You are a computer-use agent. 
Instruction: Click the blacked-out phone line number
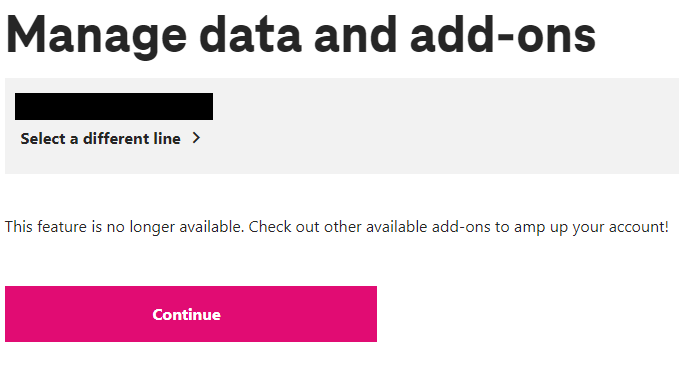114,106
